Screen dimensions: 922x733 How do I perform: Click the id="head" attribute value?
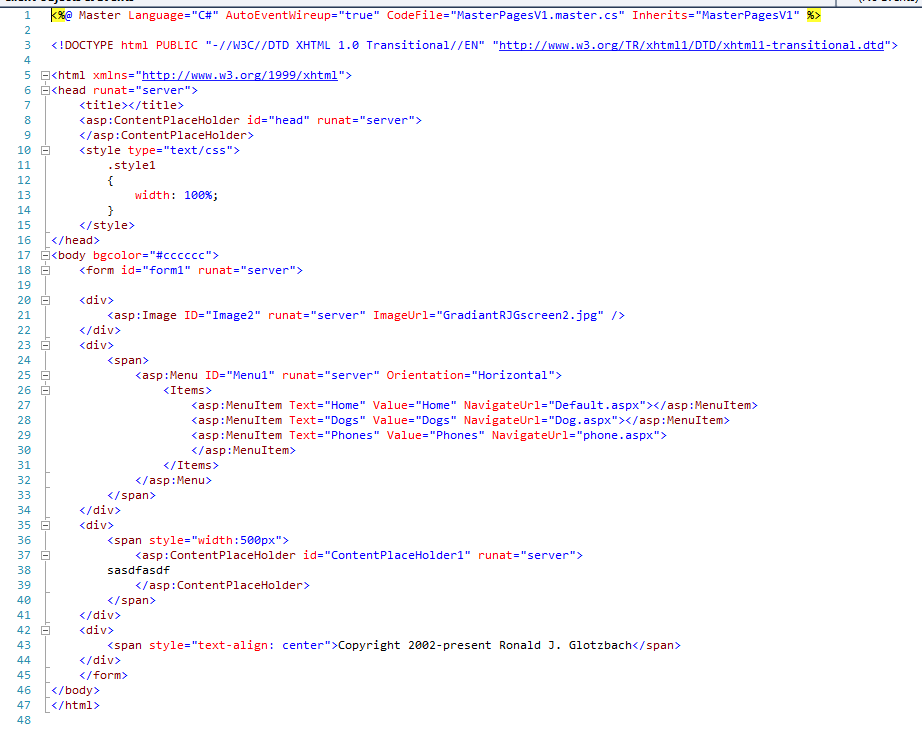coord(289,120)
